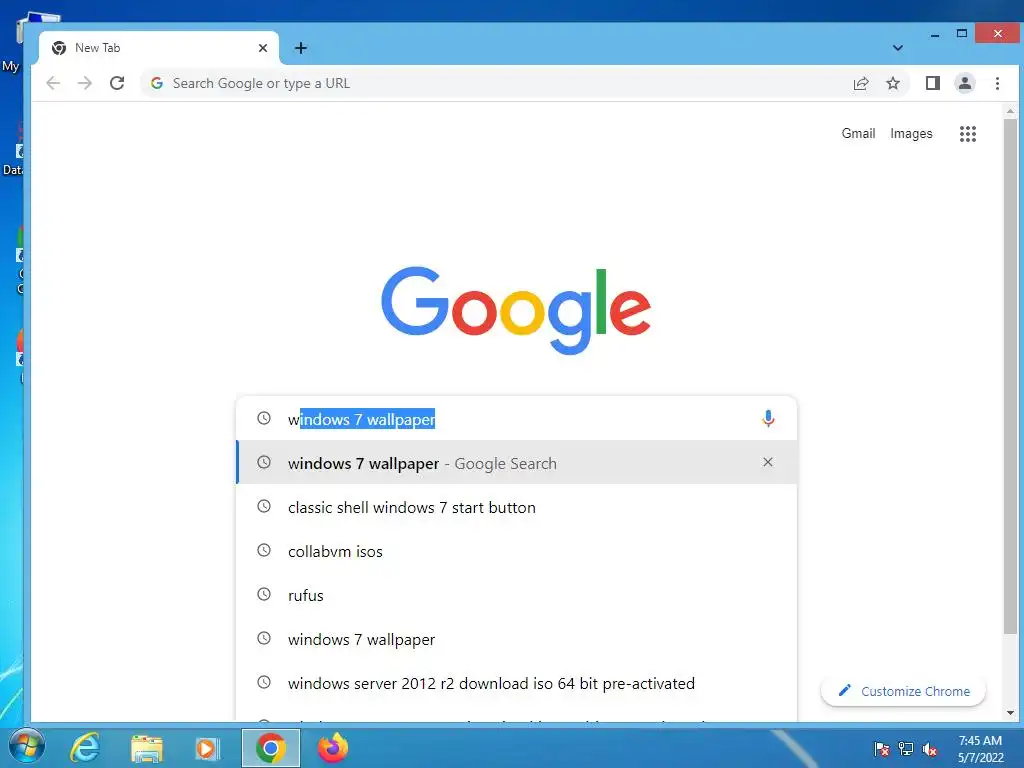The height and width of the screenshot is (768, 1024).
Task: Click the Customize Chrome button
Action: pyautogui.click(x=903, y=691)
